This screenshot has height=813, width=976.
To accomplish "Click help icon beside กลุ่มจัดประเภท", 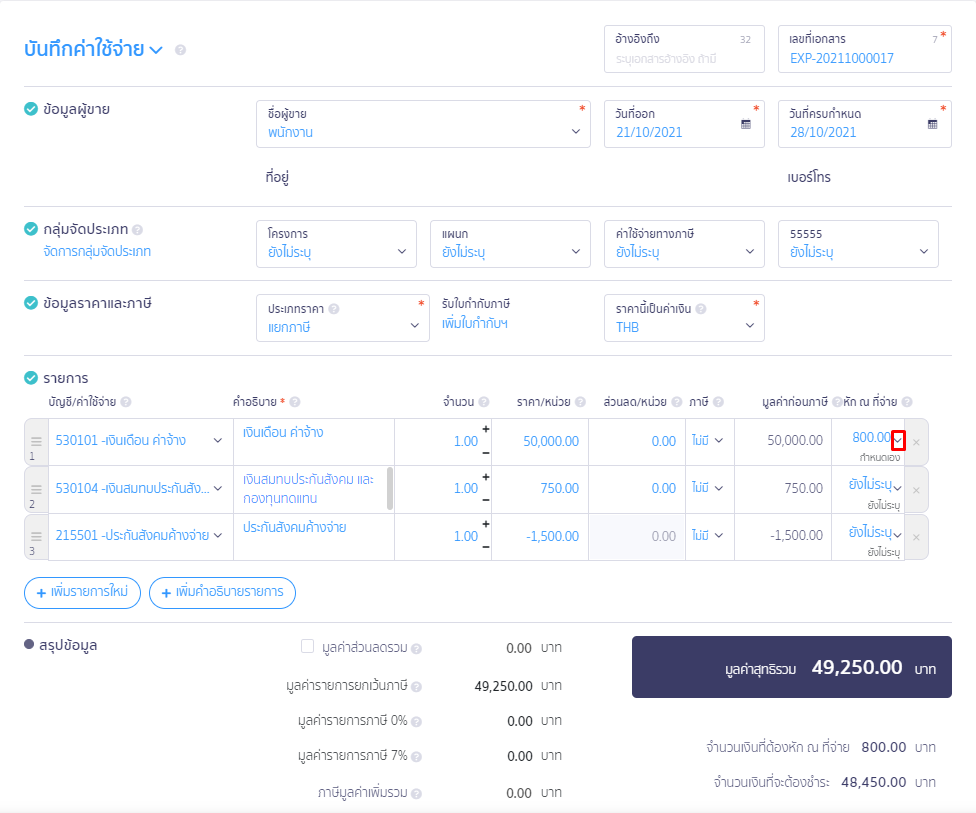I will click(x=138, y=230).
